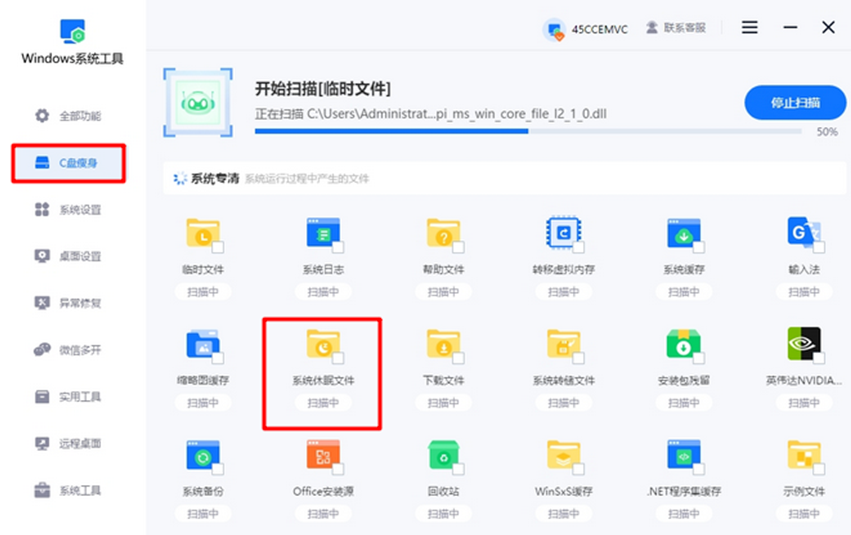Click 扫描中 status under 输入法
The height and width of the screenshot is (535, 851).
pos(804,292)
